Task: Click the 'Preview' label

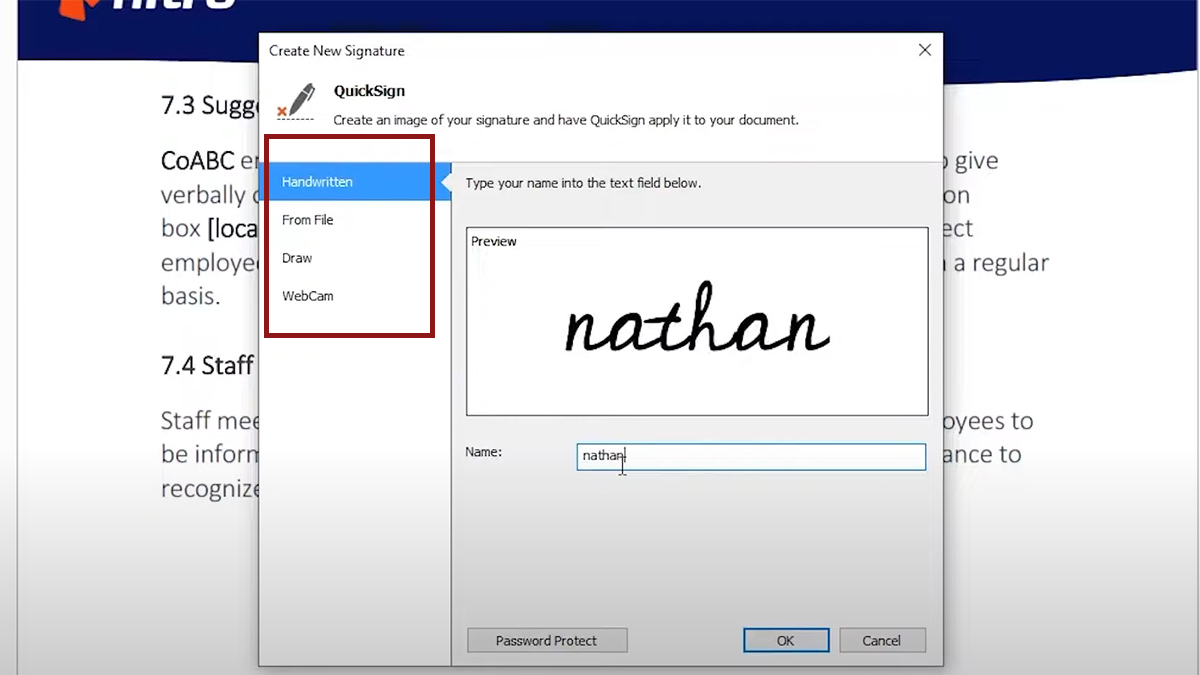Action: coord(494,242)
